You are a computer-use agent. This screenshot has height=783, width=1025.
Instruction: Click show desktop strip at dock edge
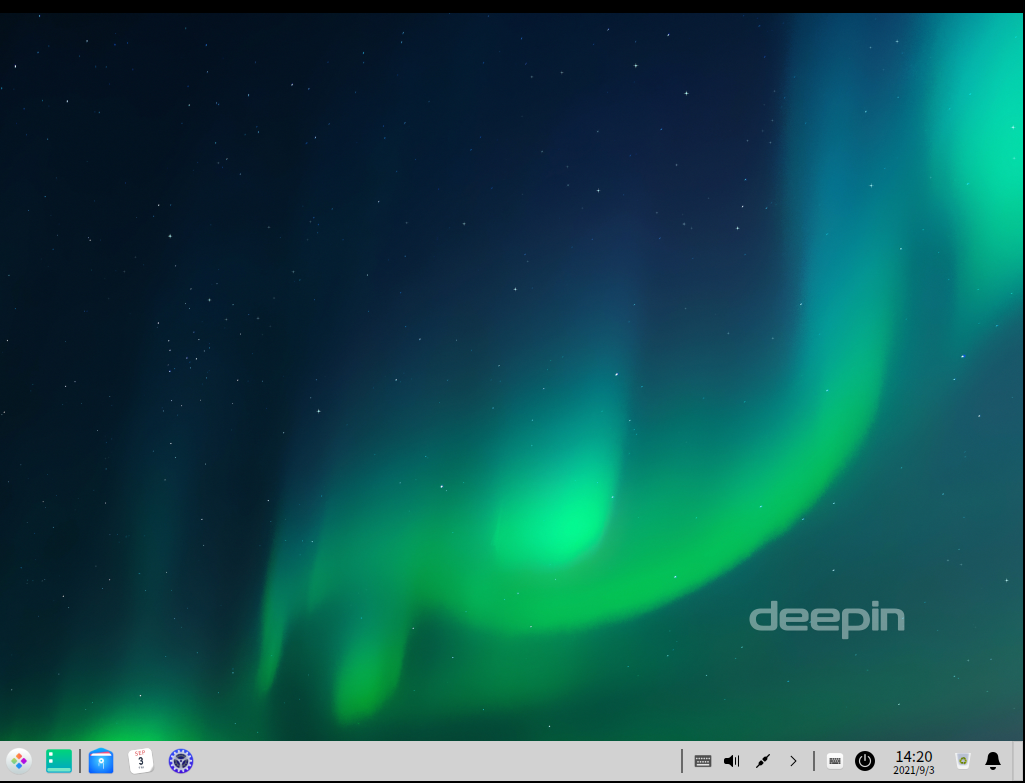[1018, 761]
